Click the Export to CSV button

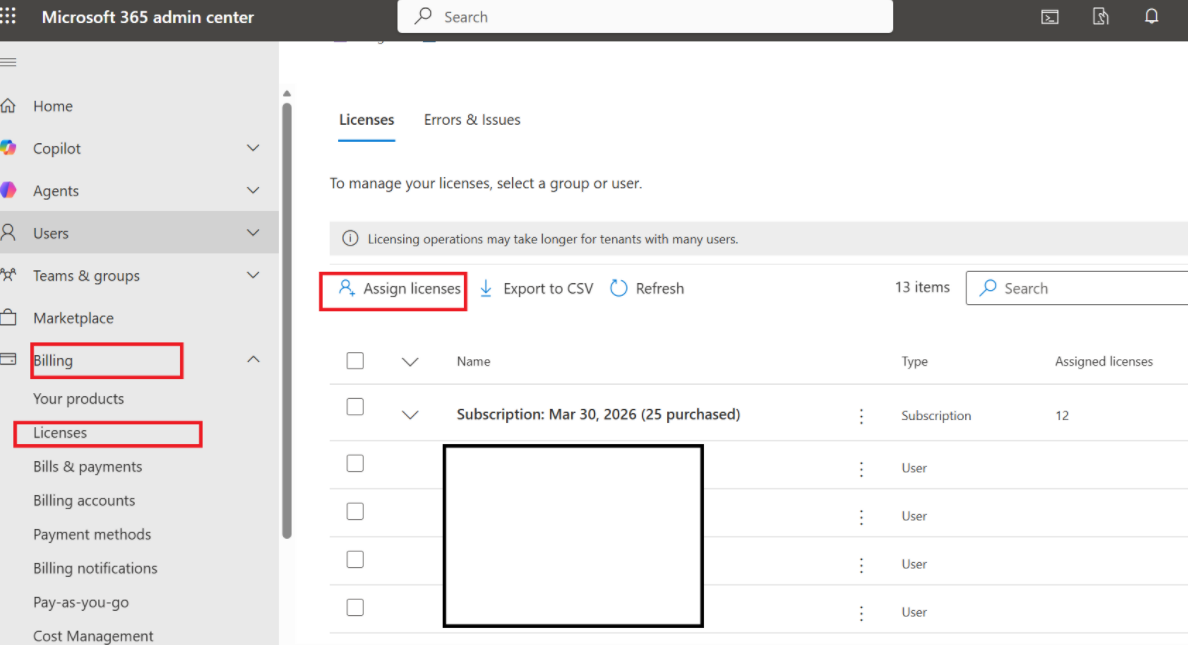(x=536, y=288)
